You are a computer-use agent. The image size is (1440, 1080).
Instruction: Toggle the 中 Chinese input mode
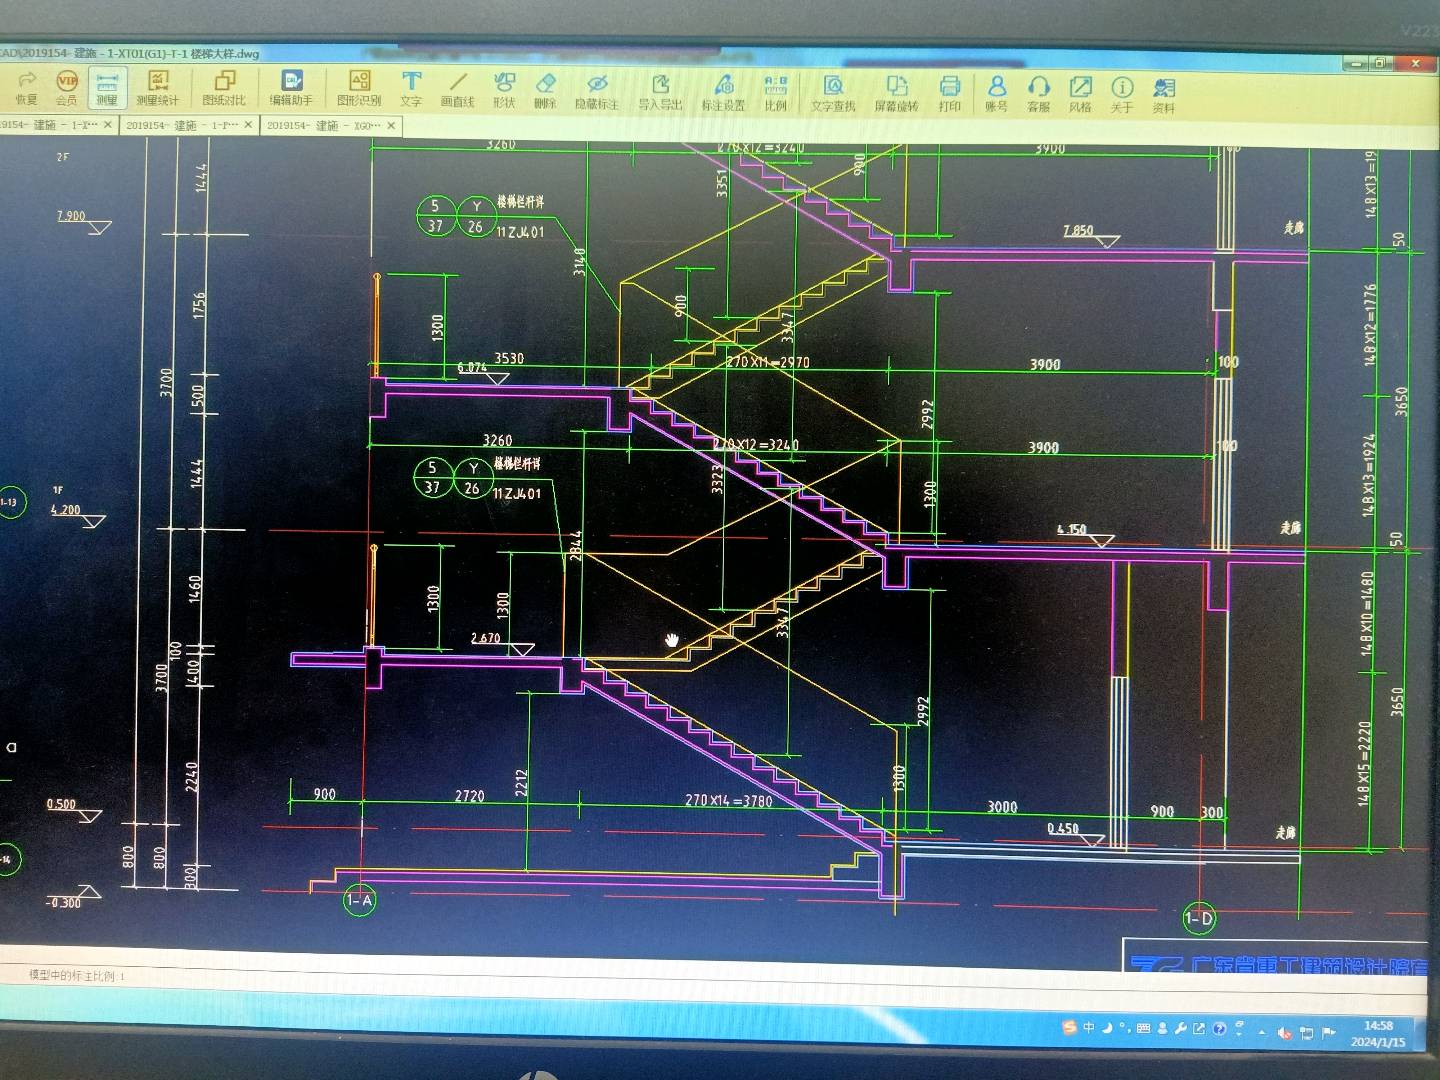coord(1090,1027)
